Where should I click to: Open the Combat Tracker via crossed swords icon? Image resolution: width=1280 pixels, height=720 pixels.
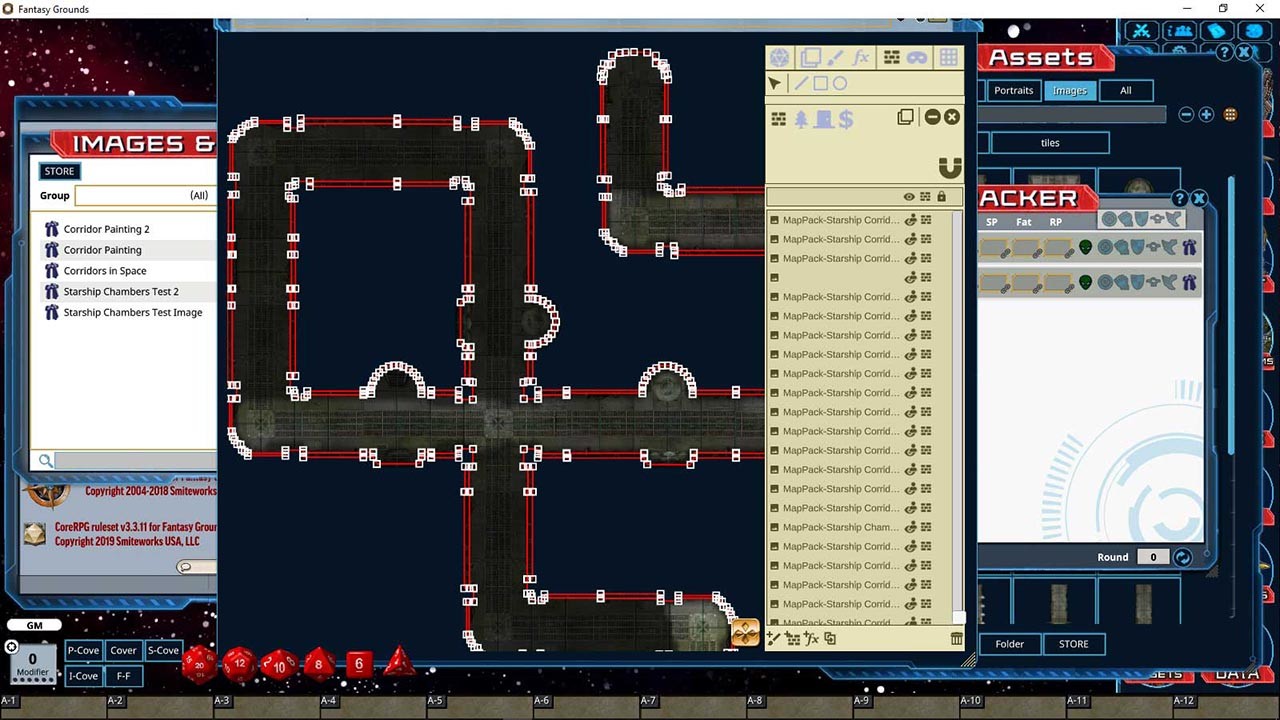tap(1141, 31)
